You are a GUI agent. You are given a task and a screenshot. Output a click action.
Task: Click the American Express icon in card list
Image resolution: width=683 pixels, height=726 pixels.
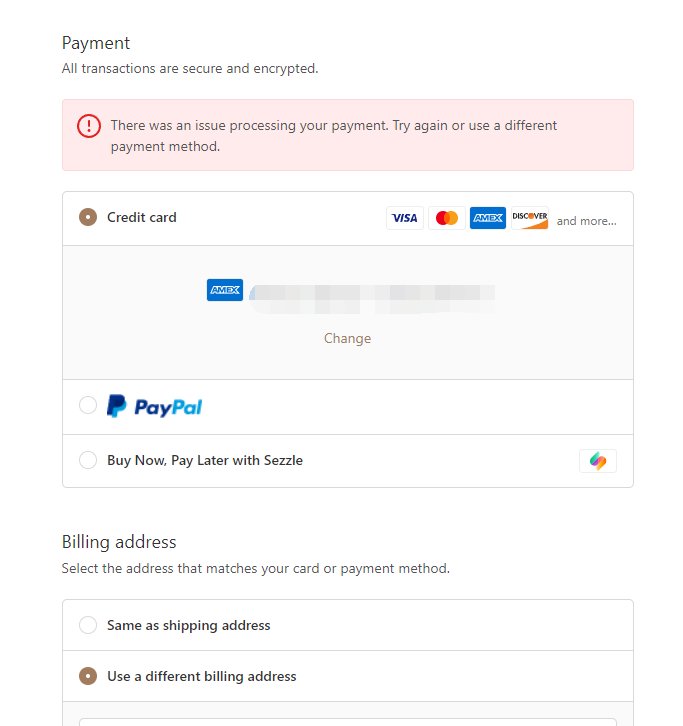tap(488, 218)
